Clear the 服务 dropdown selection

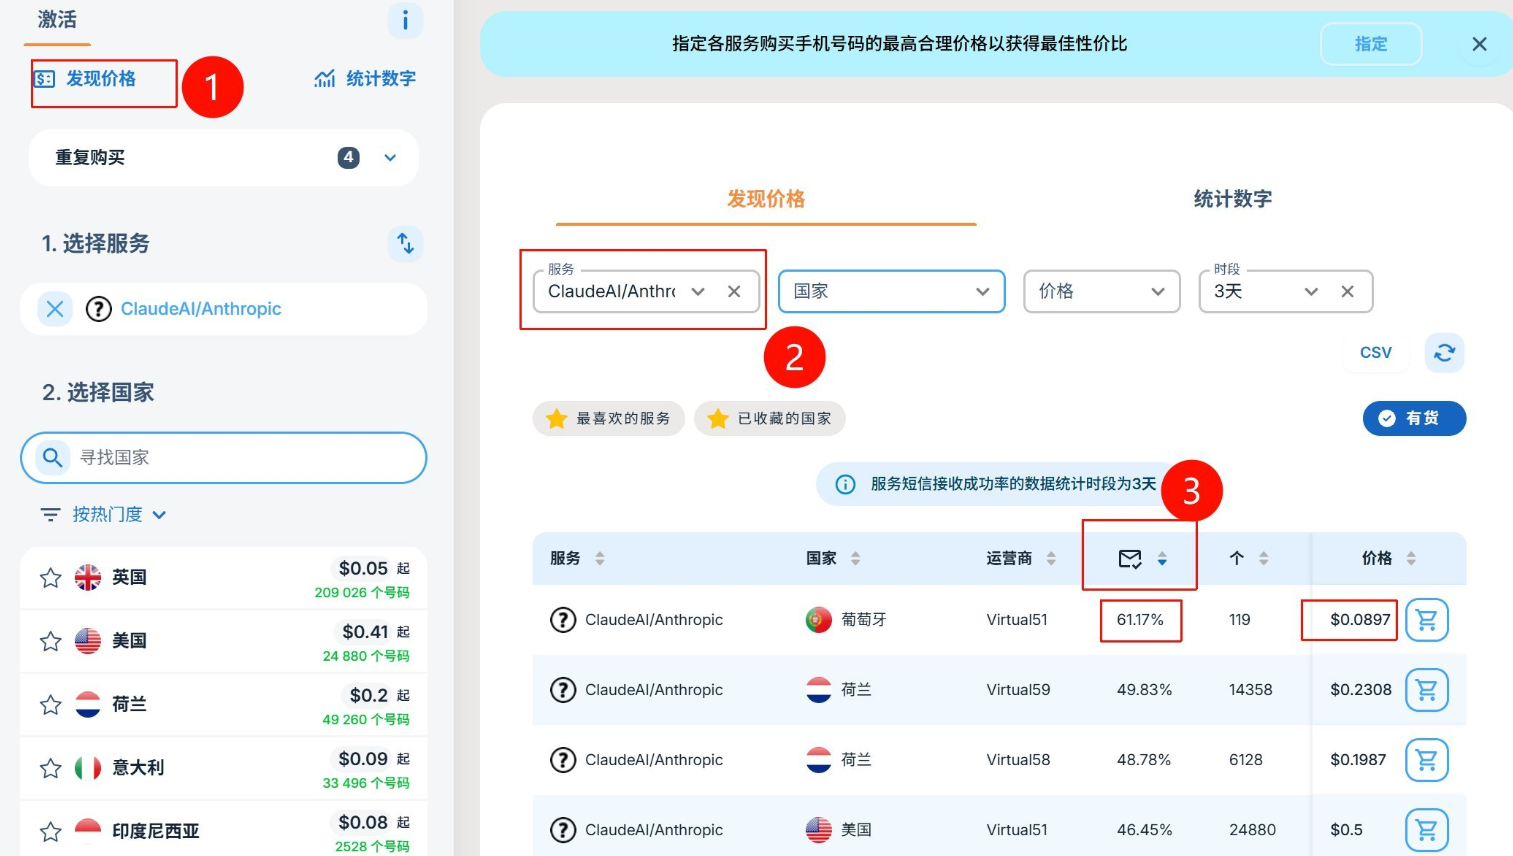pos(734,291)
